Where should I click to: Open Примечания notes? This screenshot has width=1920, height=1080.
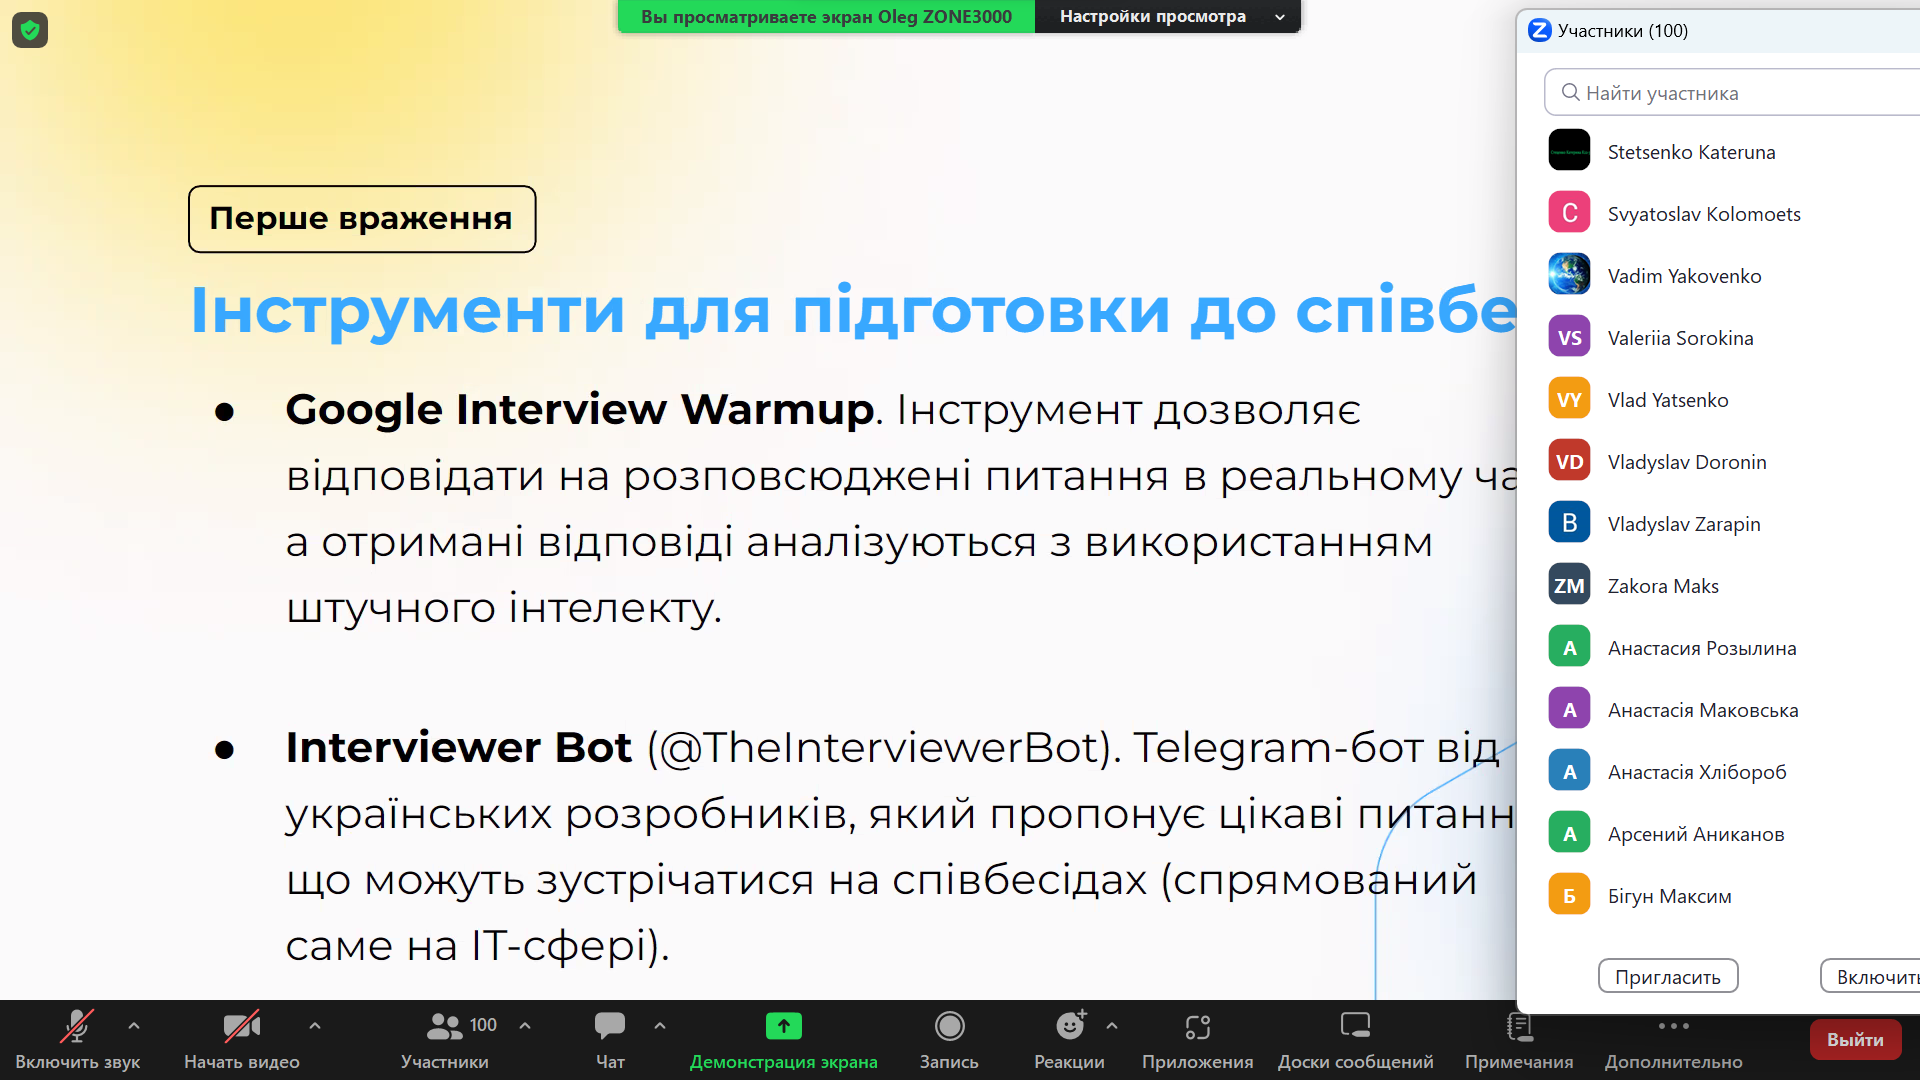[1519, 1040]
